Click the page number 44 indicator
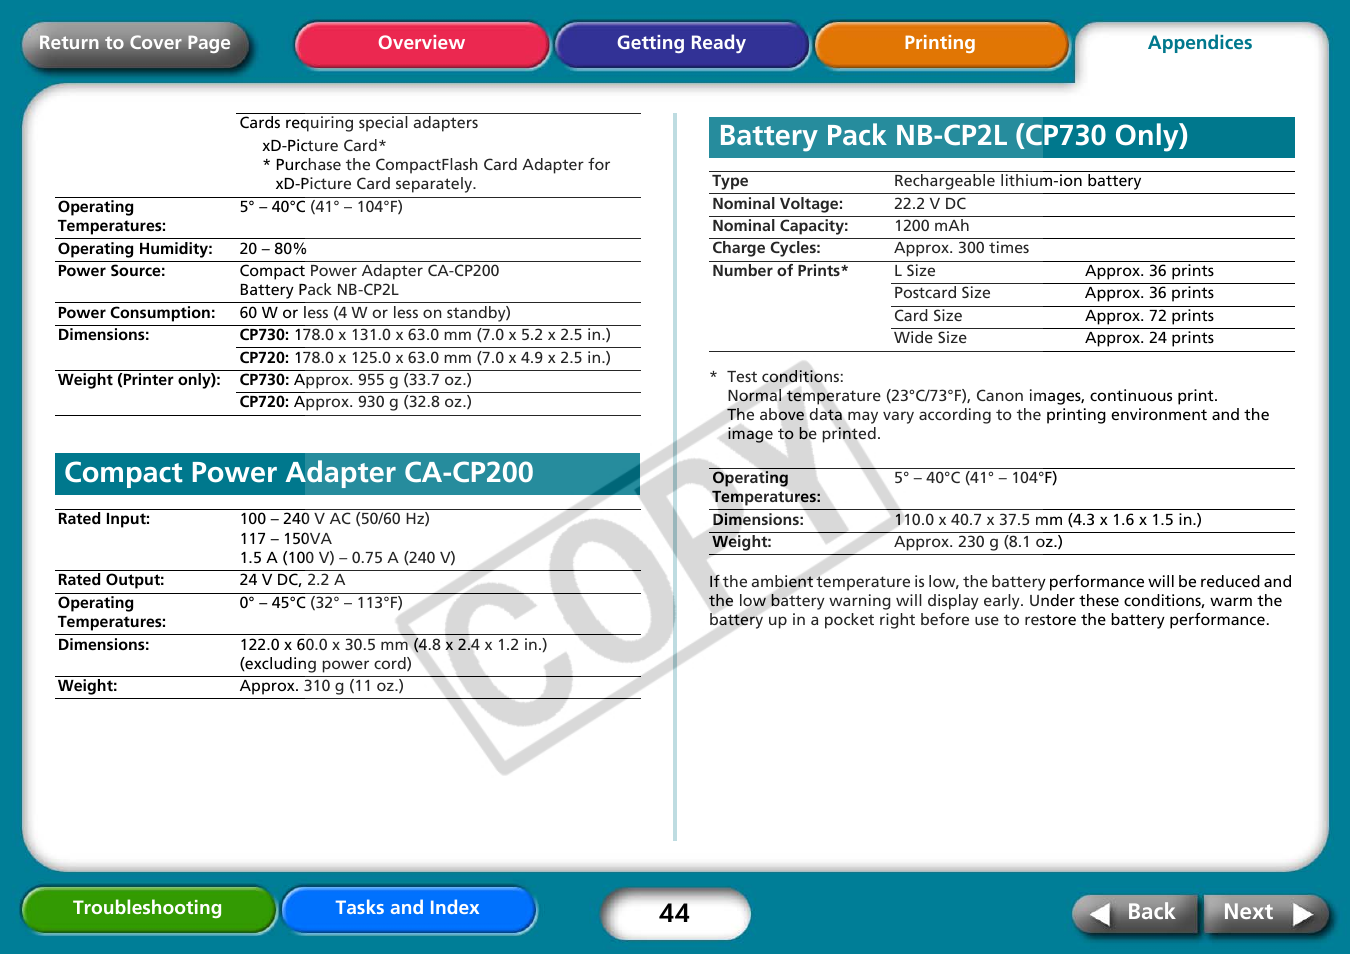The image size is (1351, 954). pos(675,913)
